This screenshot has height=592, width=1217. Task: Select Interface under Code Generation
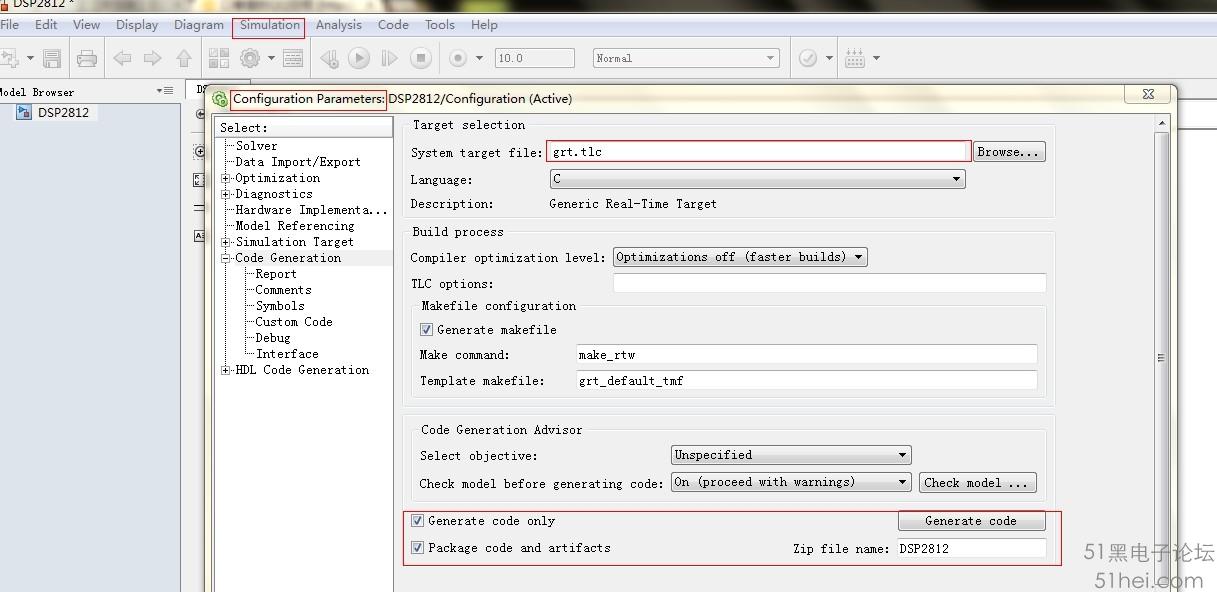pos(287,354)
